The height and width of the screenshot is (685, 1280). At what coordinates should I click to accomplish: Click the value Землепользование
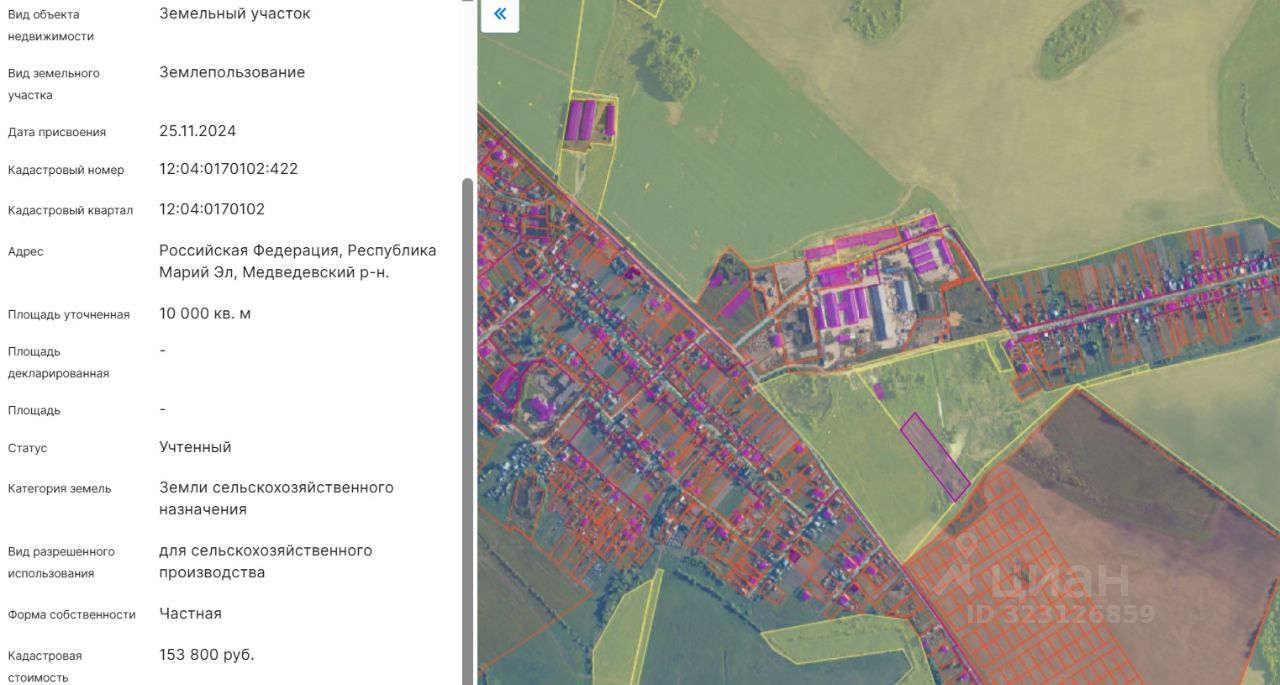(232, 72)
